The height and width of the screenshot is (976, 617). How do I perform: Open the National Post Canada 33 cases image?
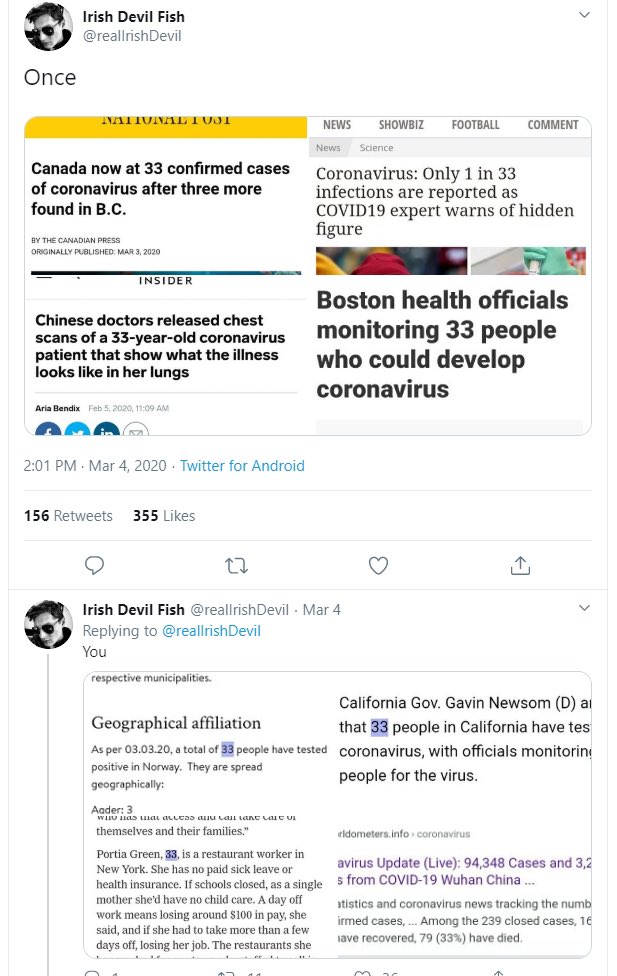pos(165,192)
